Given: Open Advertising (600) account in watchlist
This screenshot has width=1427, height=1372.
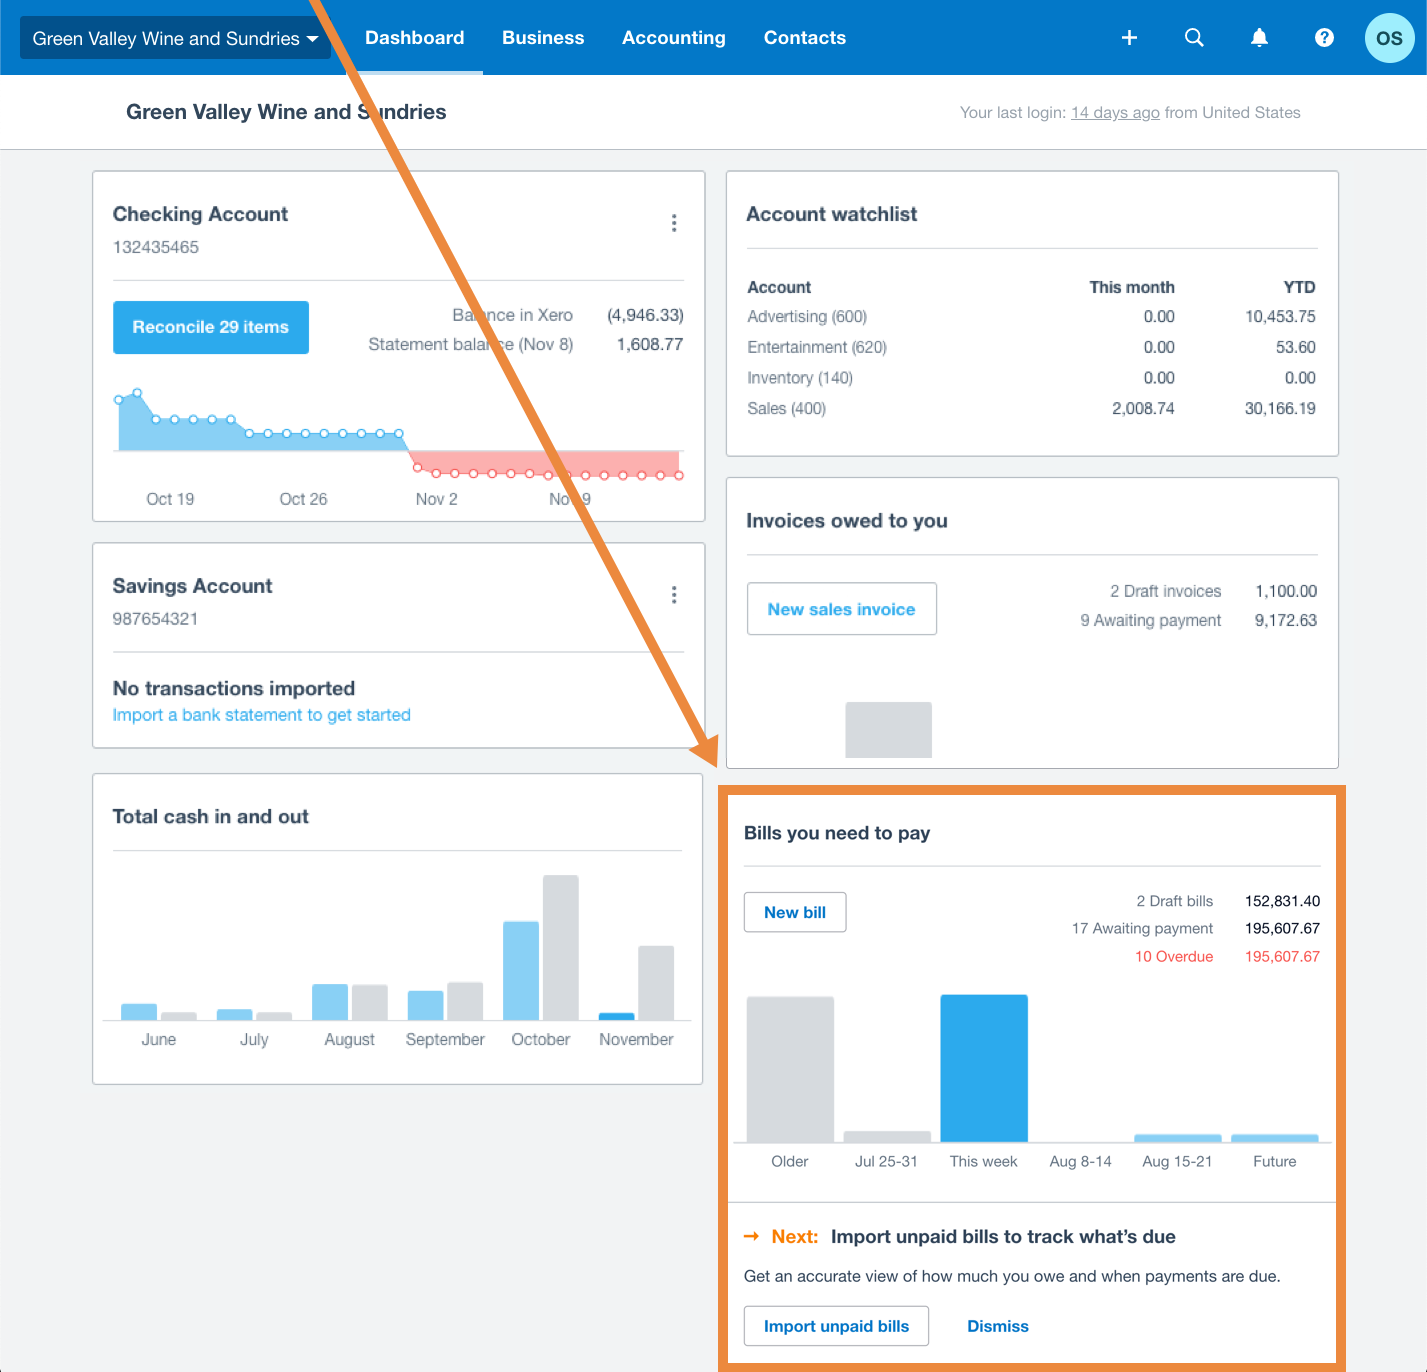Looking at the screenshot, I should [x=807, y=317].
